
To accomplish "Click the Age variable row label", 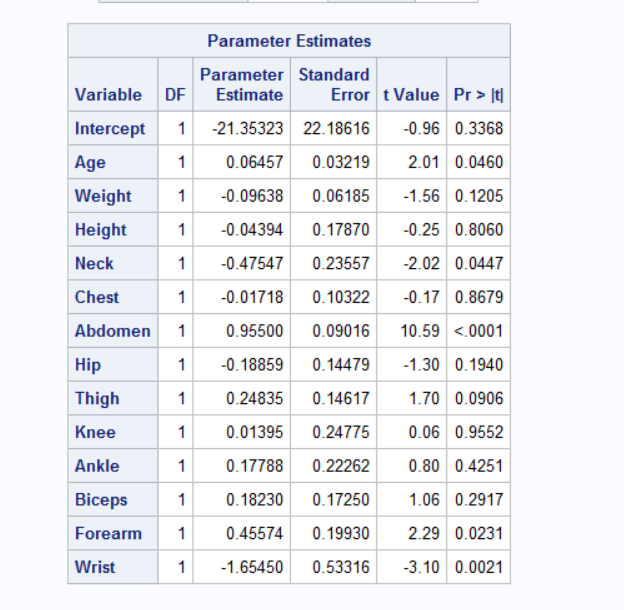I will click(90, 162).
